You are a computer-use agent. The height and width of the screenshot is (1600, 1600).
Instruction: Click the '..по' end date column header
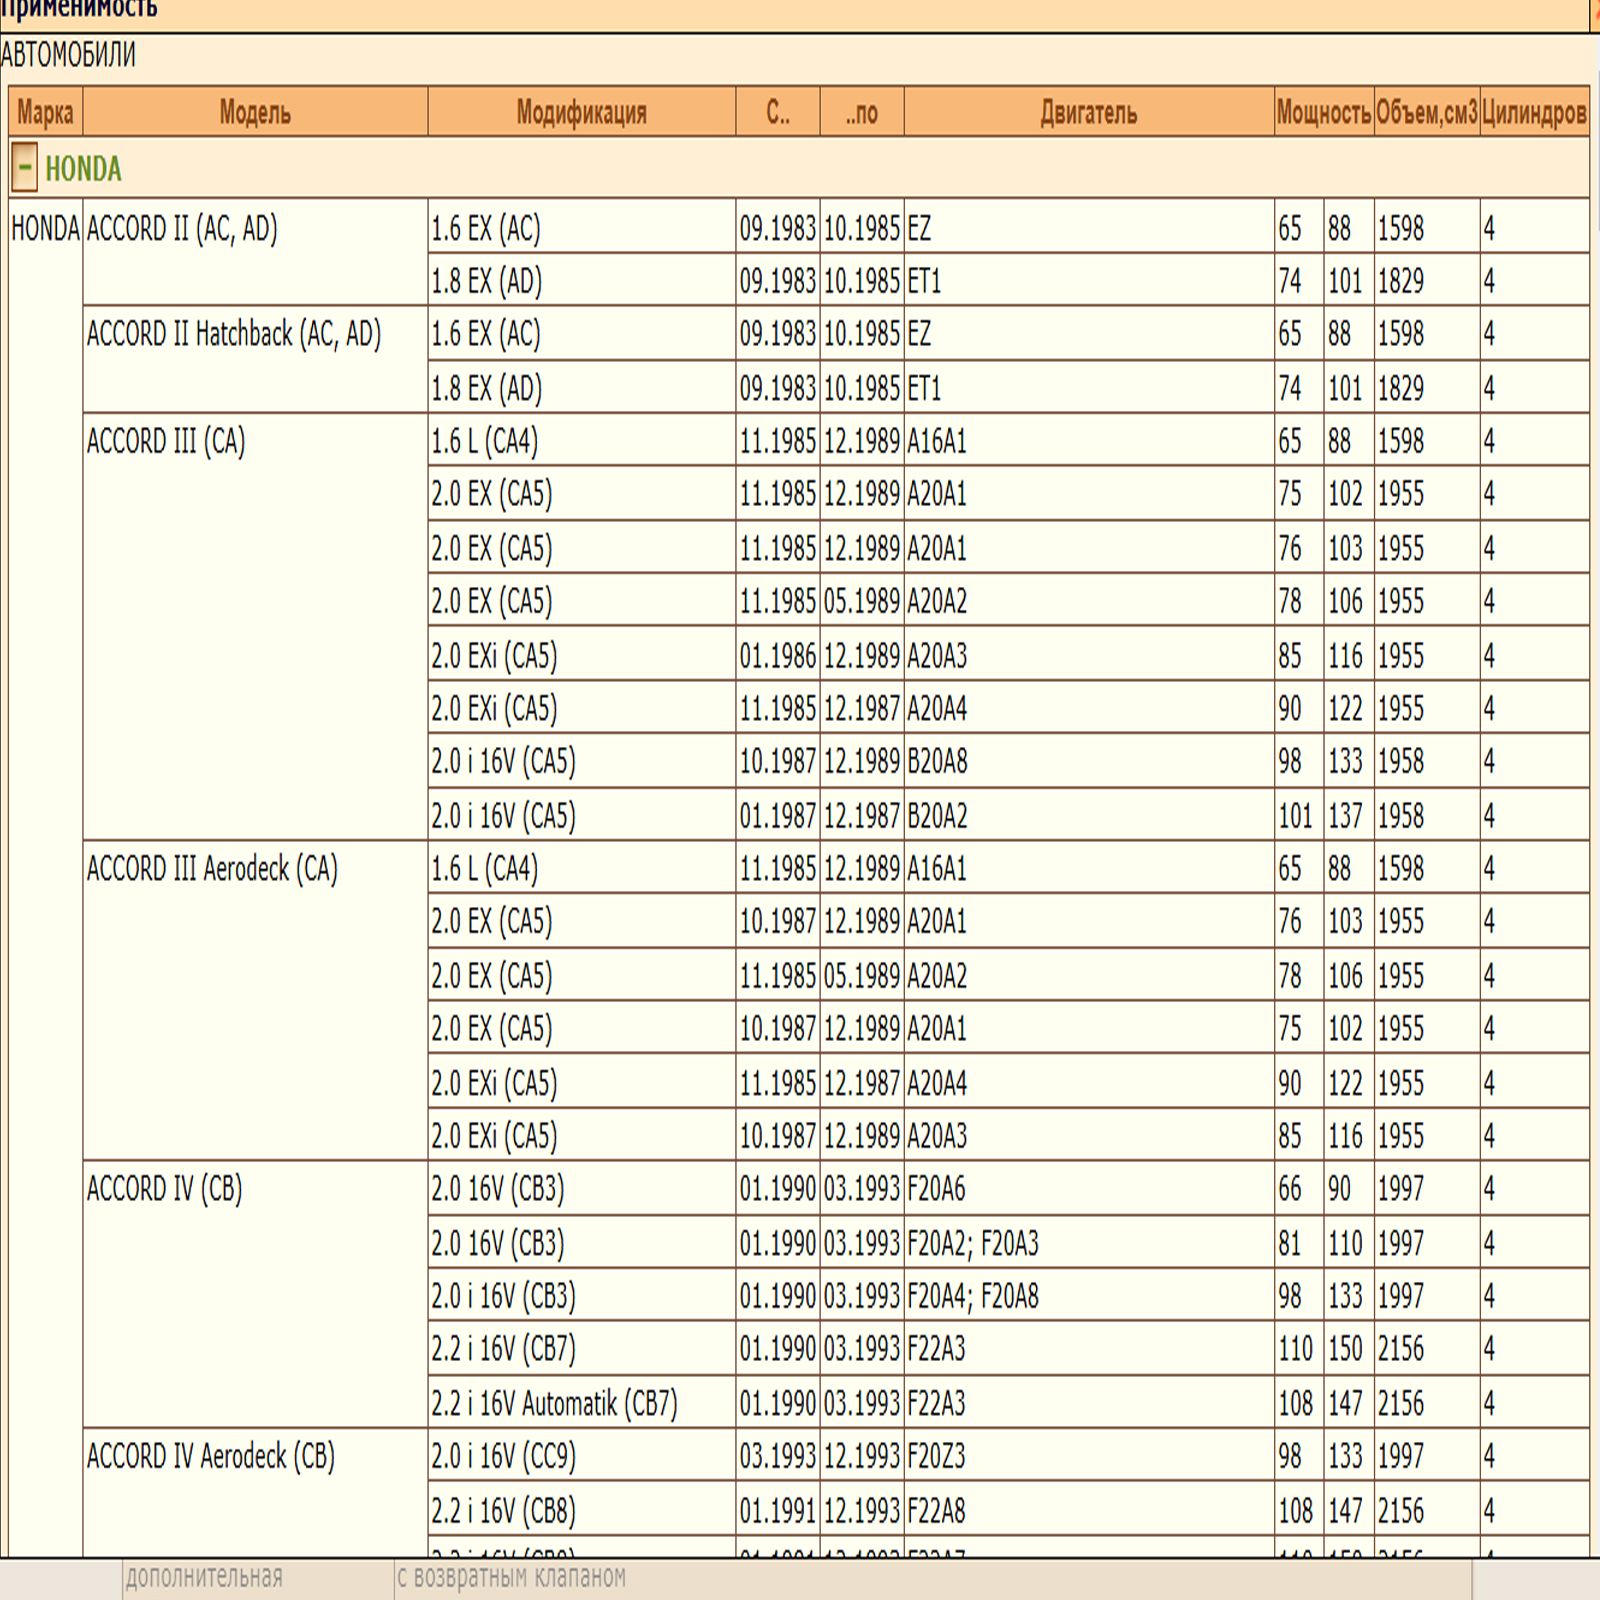pos(861,112)
